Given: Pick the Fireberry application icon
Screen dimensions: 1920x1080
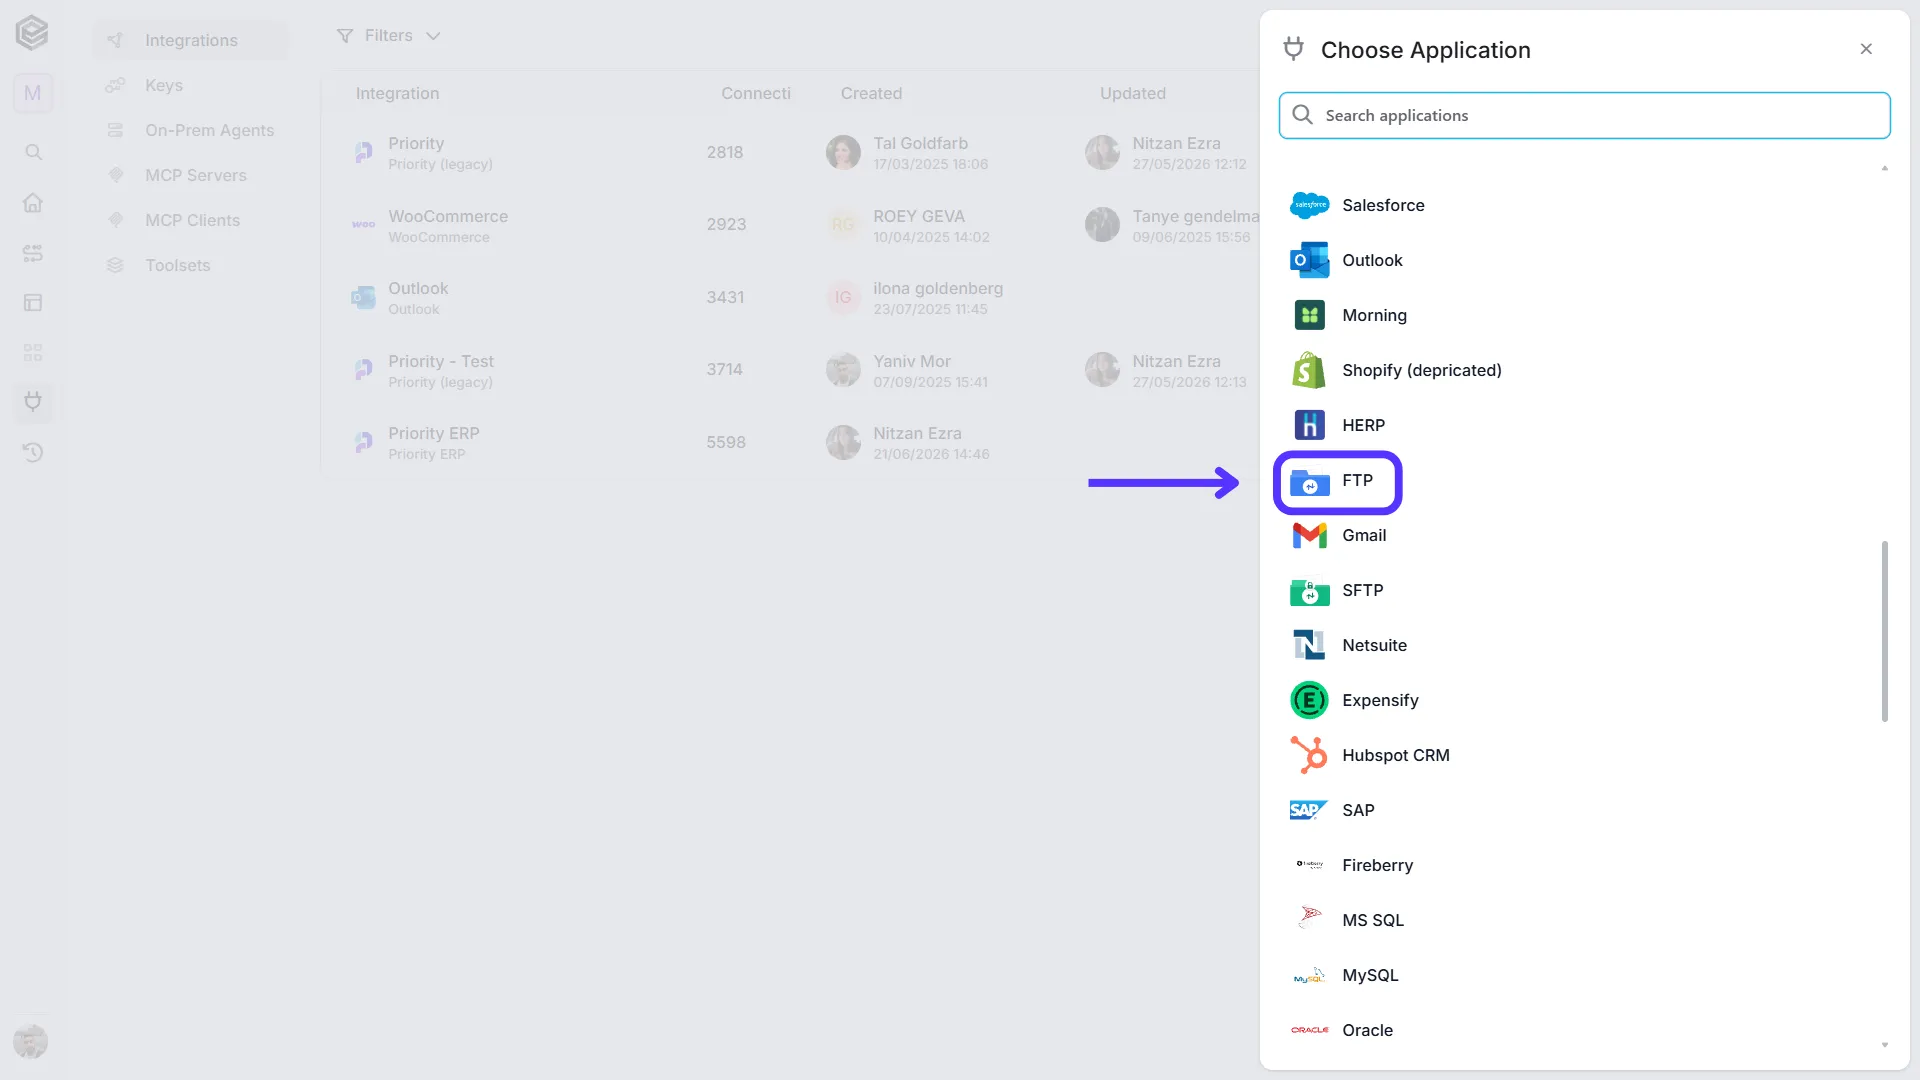Looking at the screenshot, I should 1309,864.
